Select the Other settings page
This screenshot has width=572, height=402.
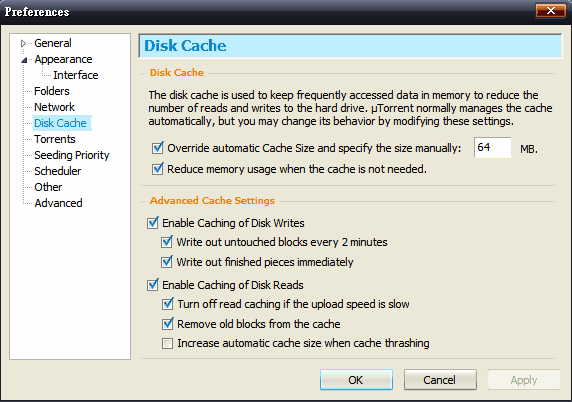[48, 187]
